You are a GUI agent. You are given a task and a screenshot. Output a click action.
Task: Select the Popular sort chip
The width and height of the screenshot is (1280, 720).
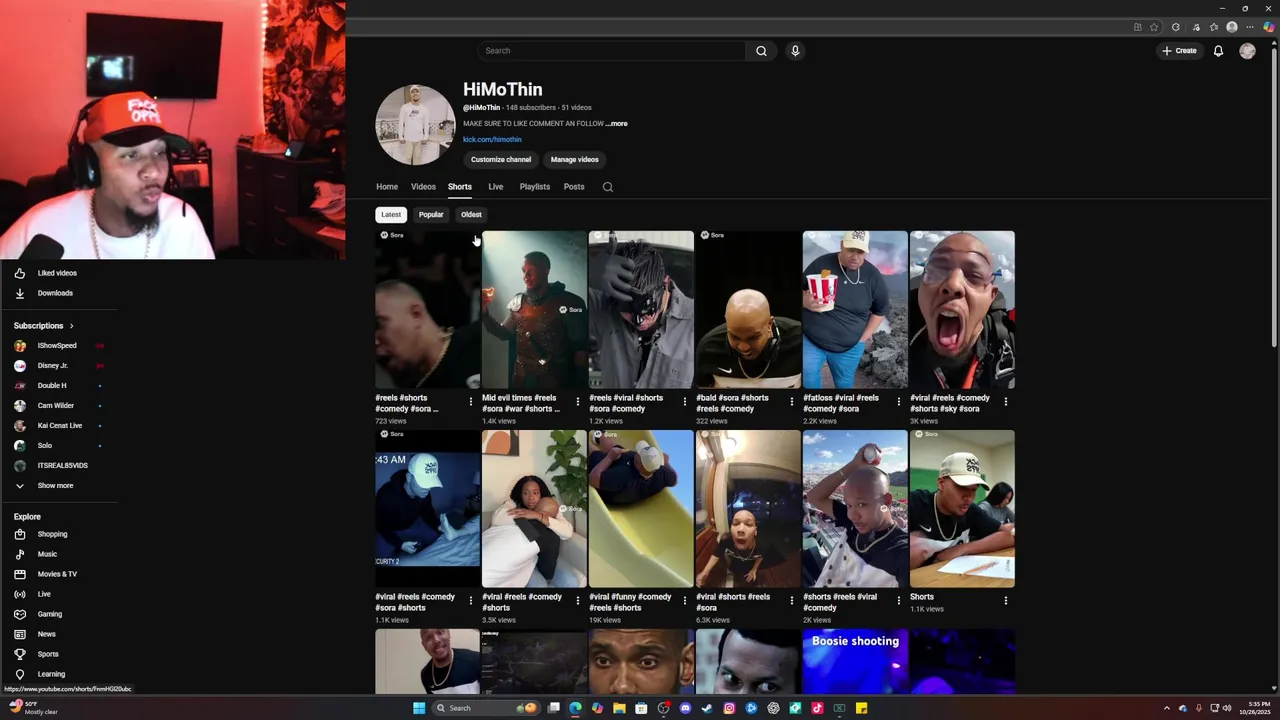point(431,214)
